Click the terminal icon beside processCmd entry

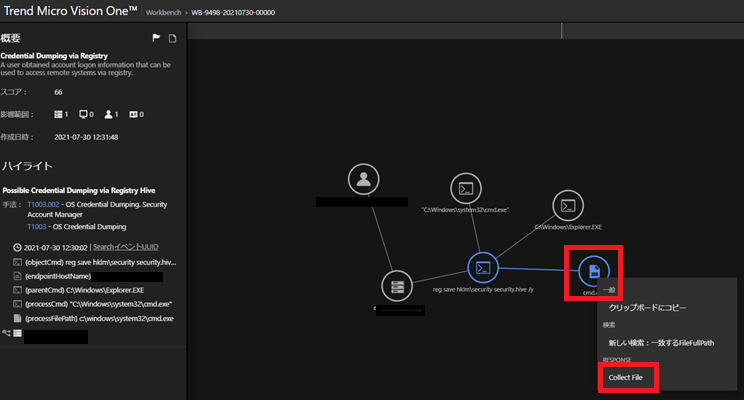click(x=18, y=304)
